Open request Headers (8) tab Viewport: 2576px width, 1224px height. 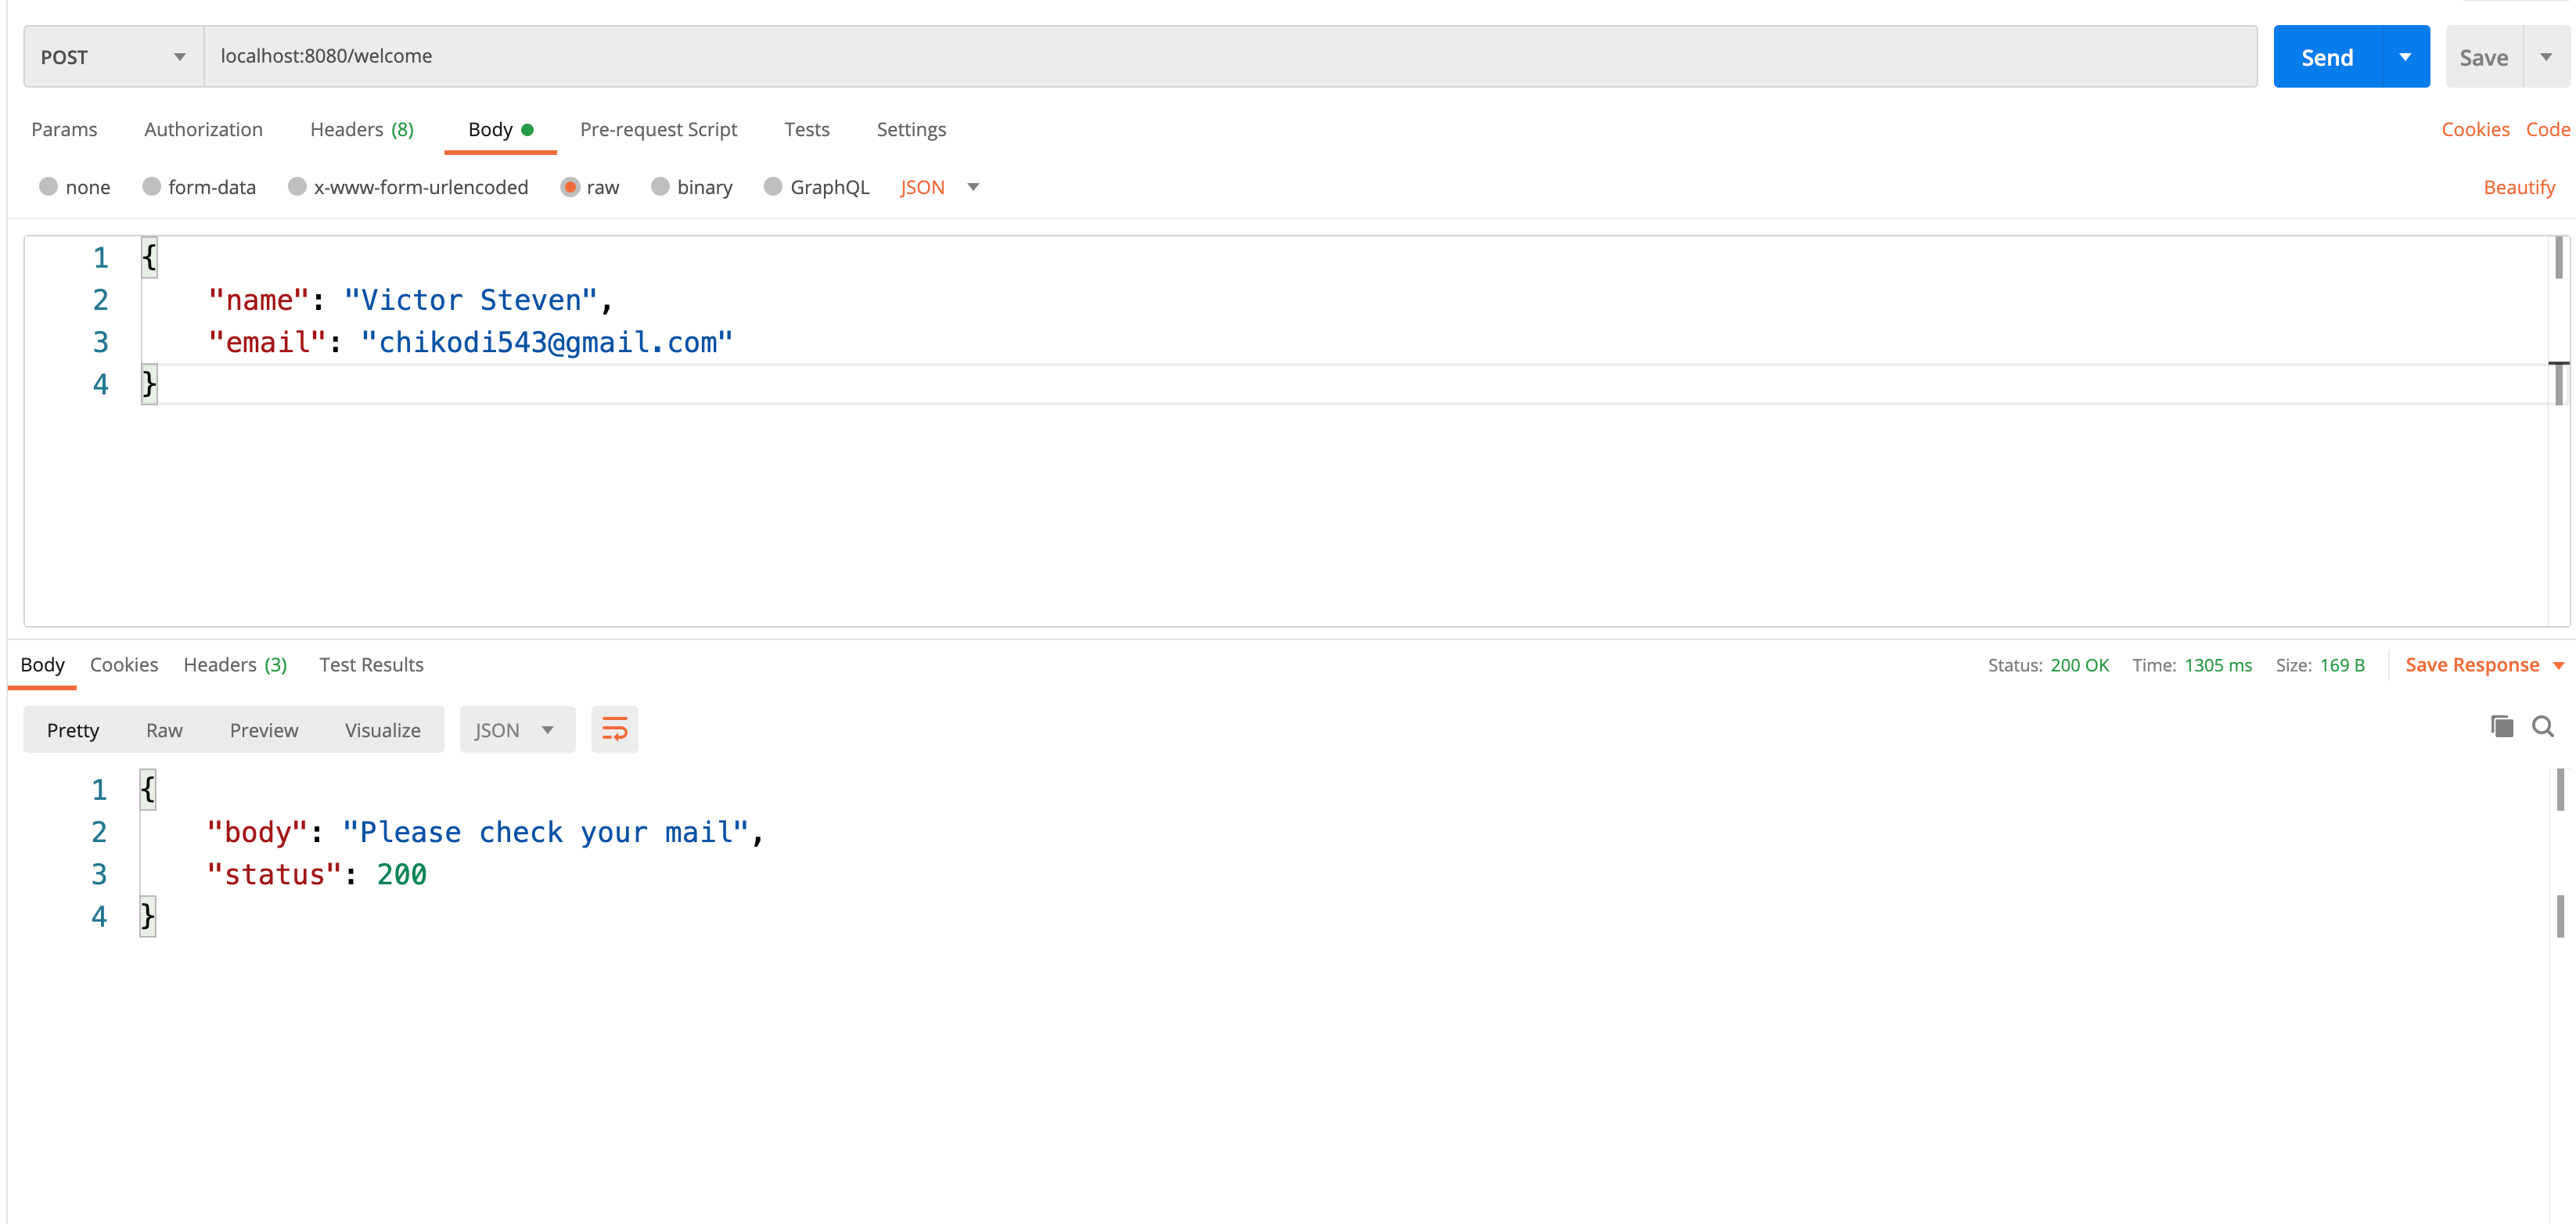[x=361, y=129]
